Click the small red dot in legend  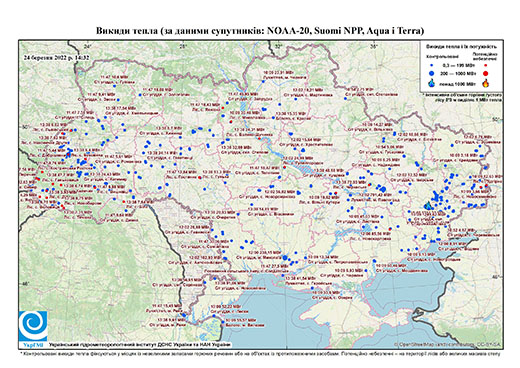click(x=486, y=65)
